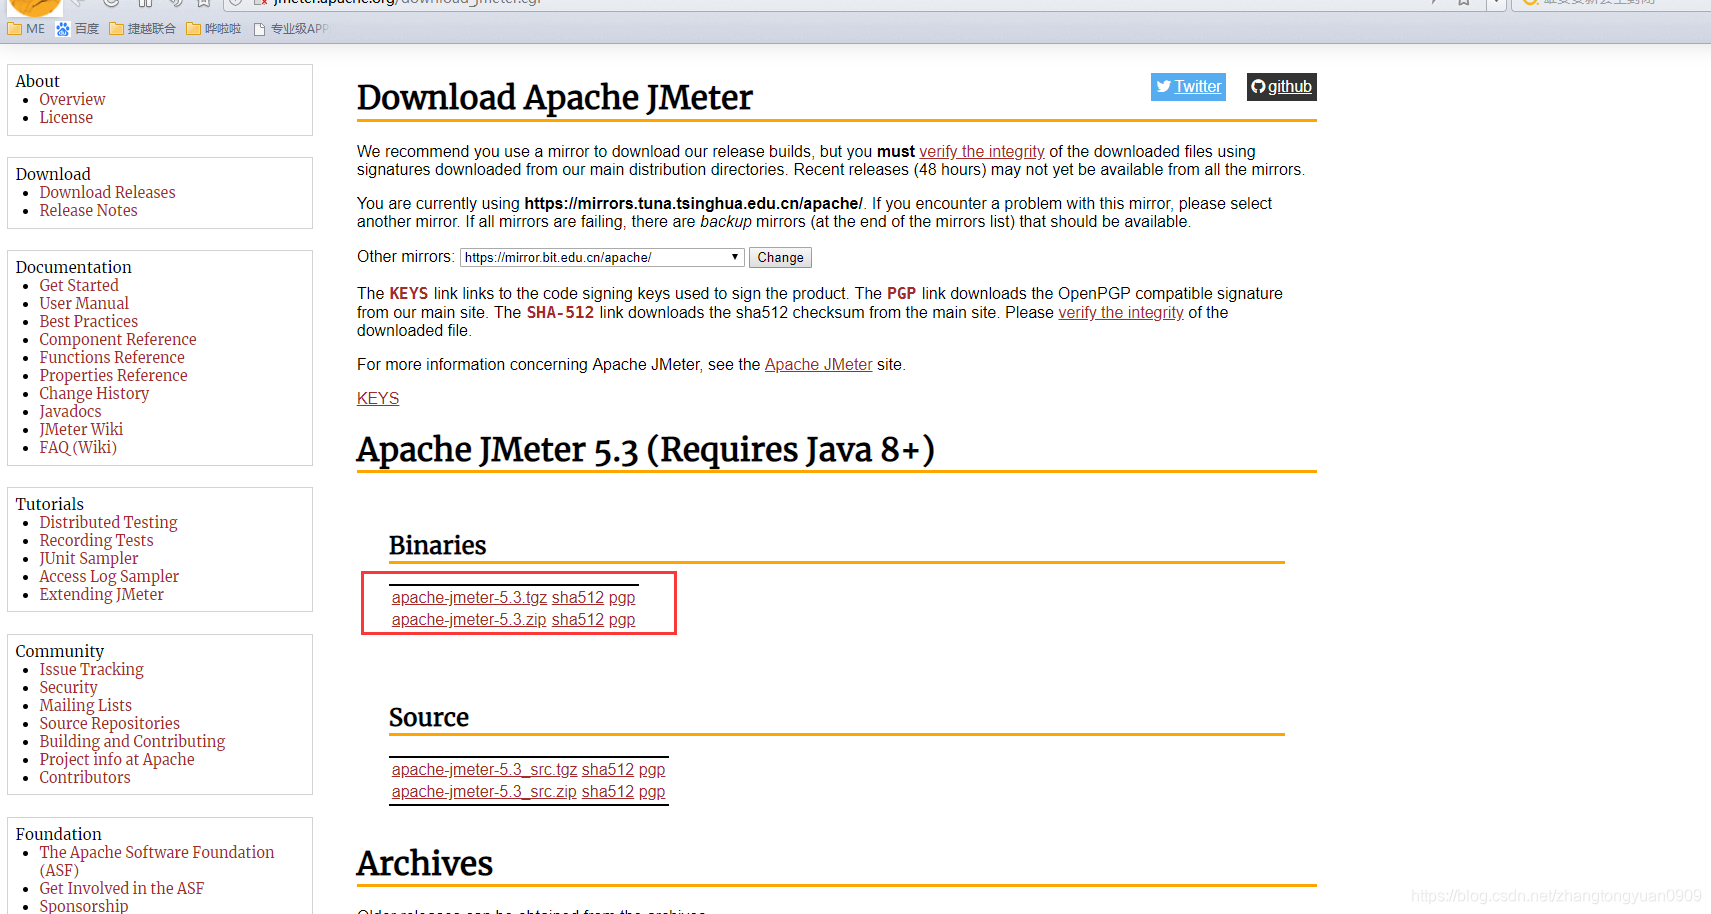
Task: Open the Twitter button link
Action: 1188,87
